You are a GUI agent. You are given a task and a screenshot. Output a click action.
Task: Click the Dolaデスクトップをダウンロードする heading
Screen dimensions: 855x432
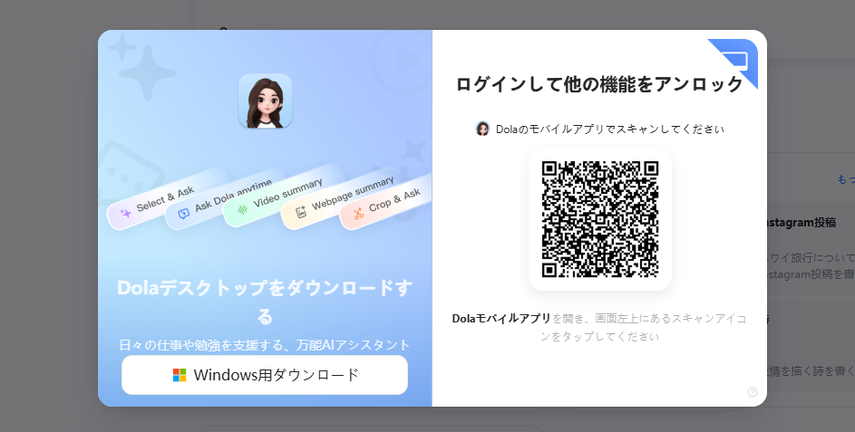pos(264,302)
